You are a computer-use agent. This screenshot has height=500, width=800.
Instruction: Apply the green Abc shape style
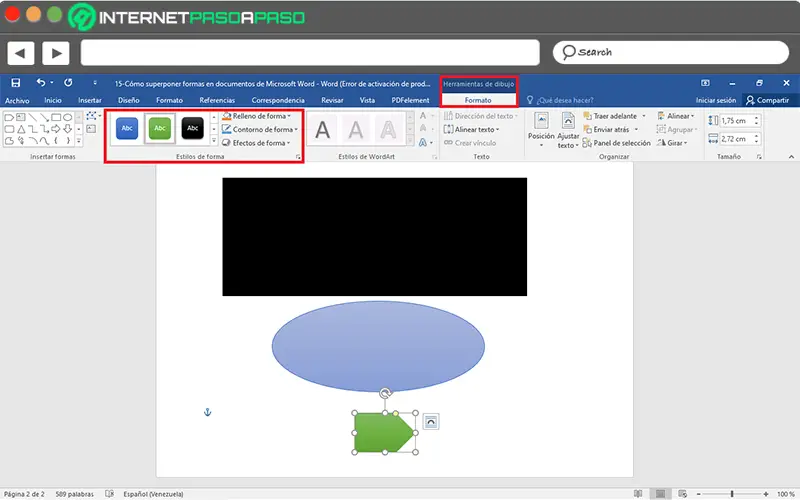point(160,128)
